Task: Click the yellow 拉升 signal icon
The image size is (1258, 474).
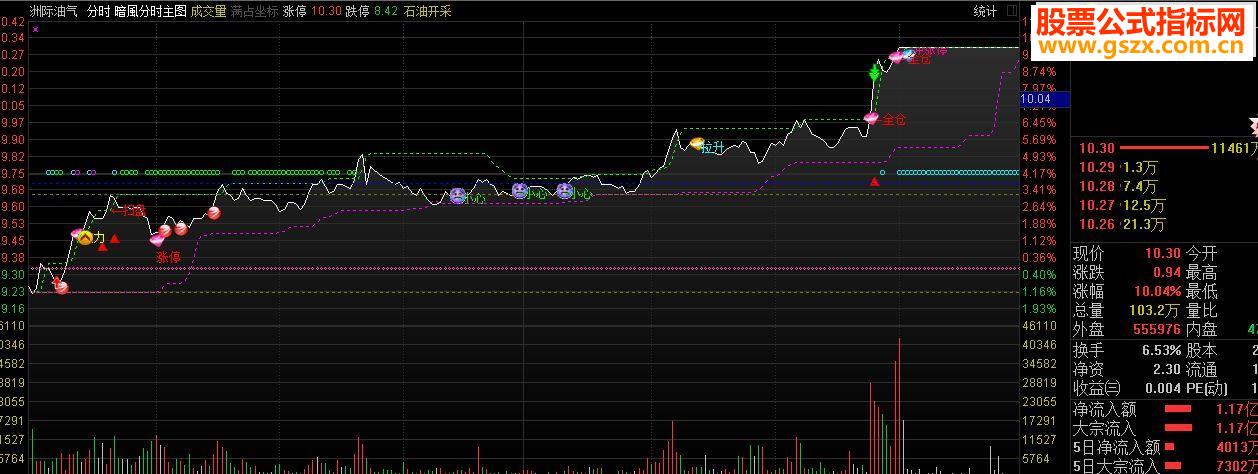Action: (697, 144)
